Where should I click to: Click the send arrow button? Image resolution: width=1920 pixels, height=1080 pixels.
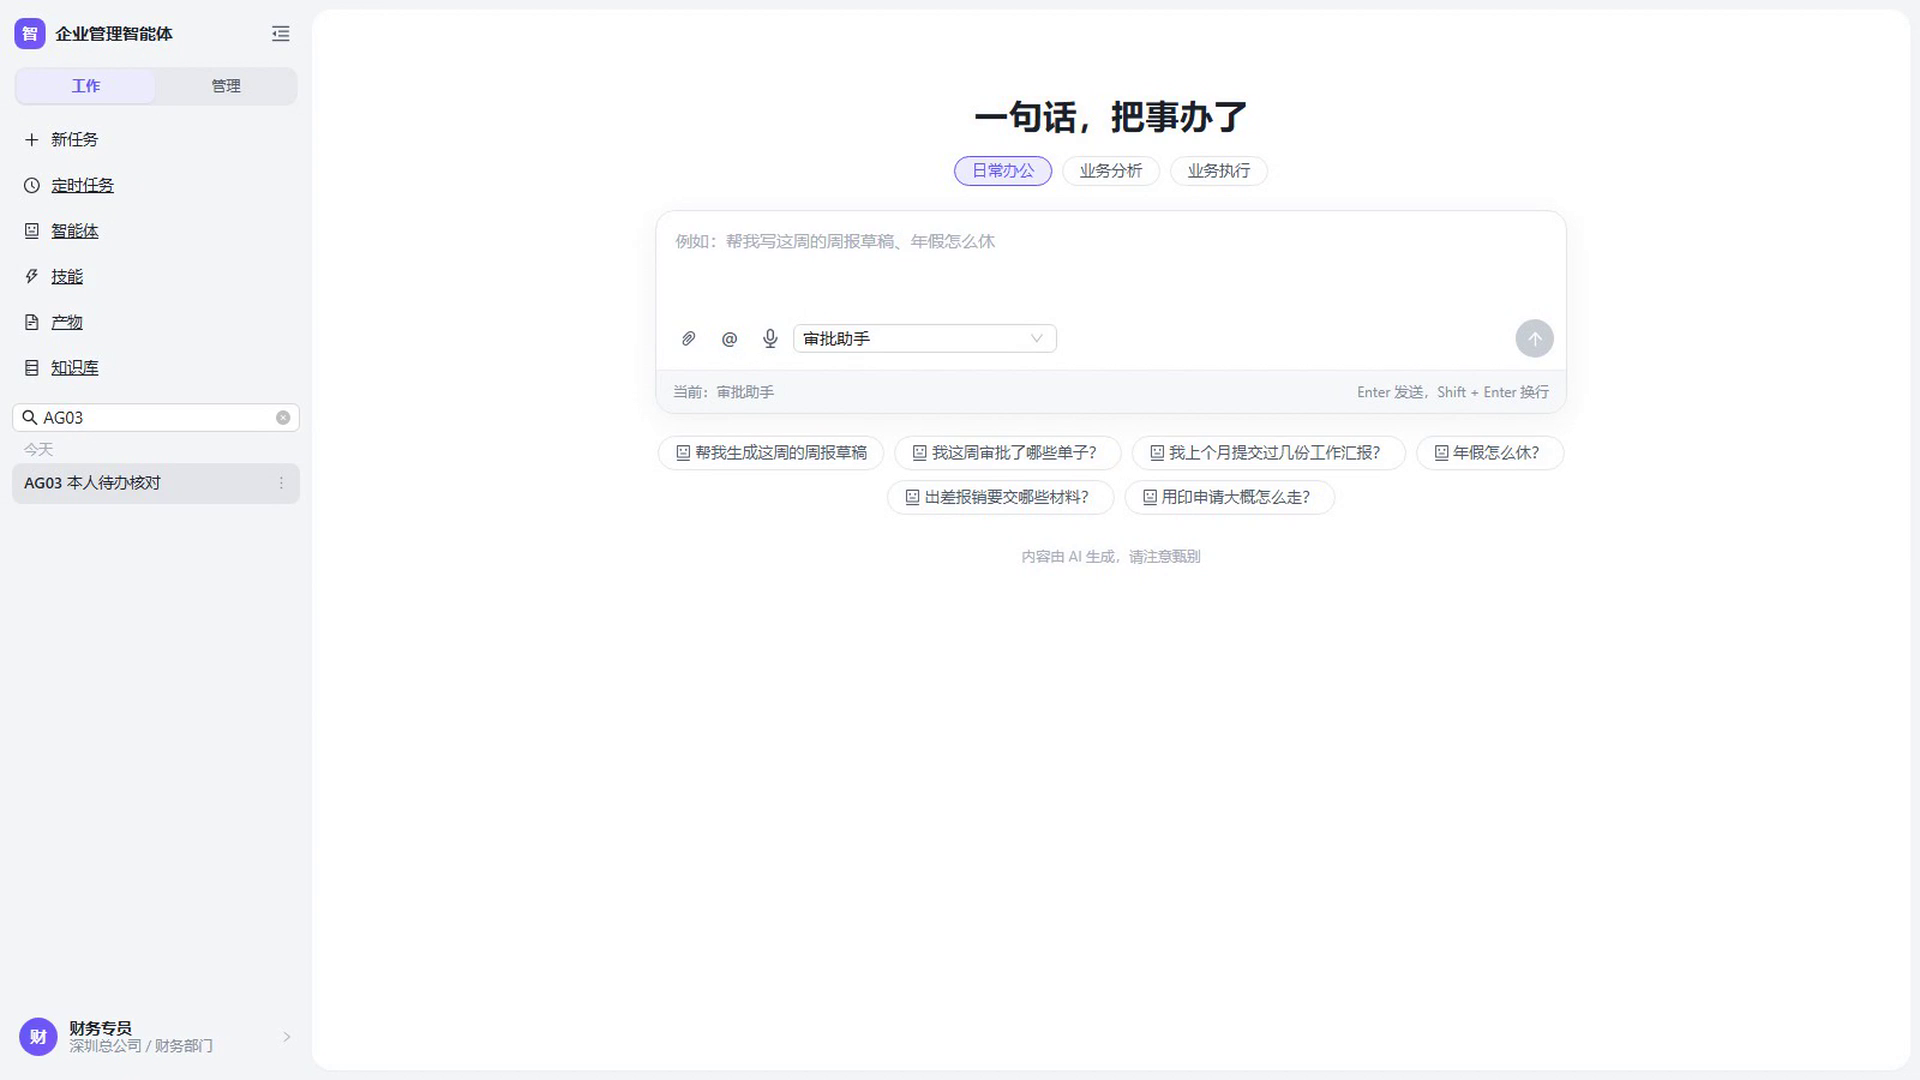pos(1534,339)
